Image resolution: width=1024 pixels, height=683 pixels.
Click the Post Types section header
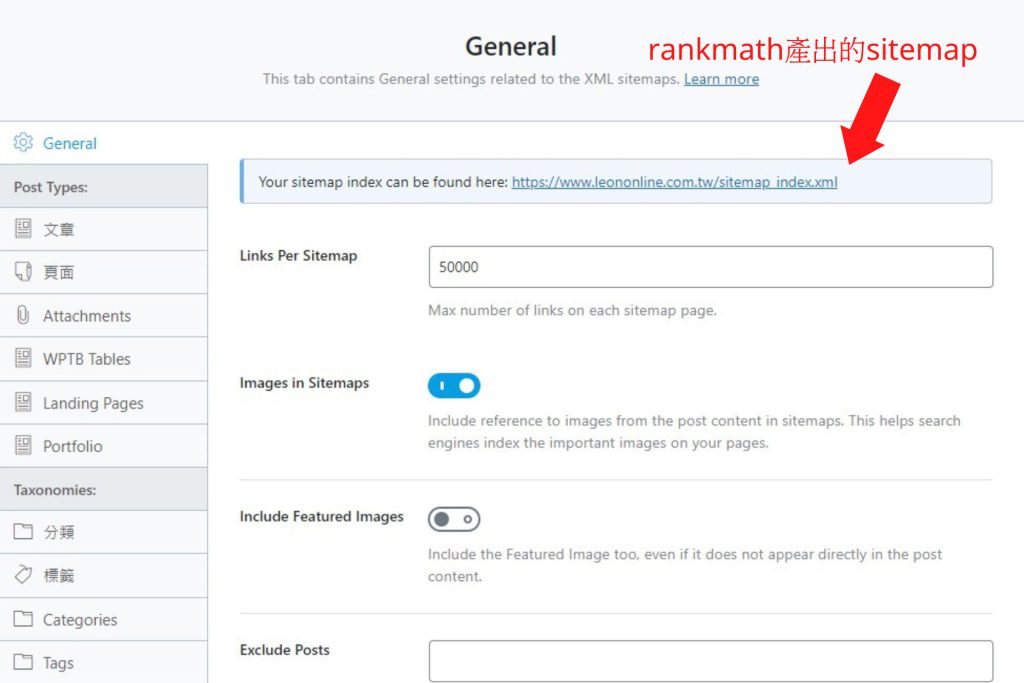point(50,186)
